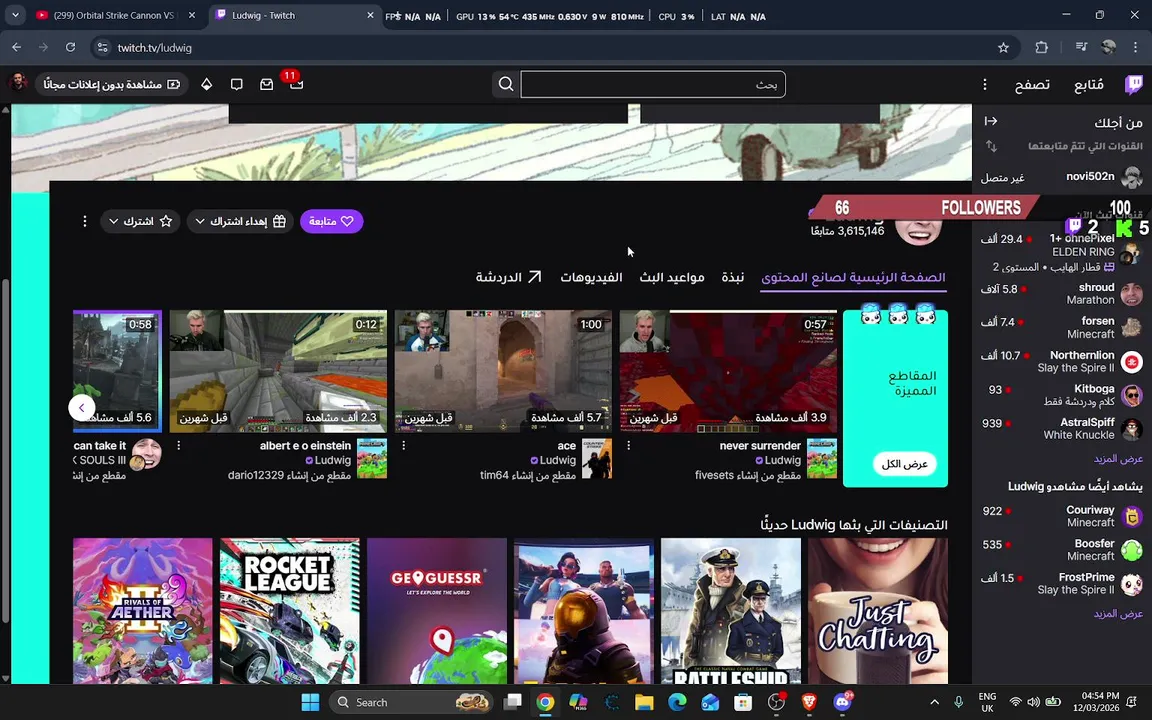Open channel more options dots near اشترك
The width and height of the screenshot is (1152, 720).
pos(84,221)
